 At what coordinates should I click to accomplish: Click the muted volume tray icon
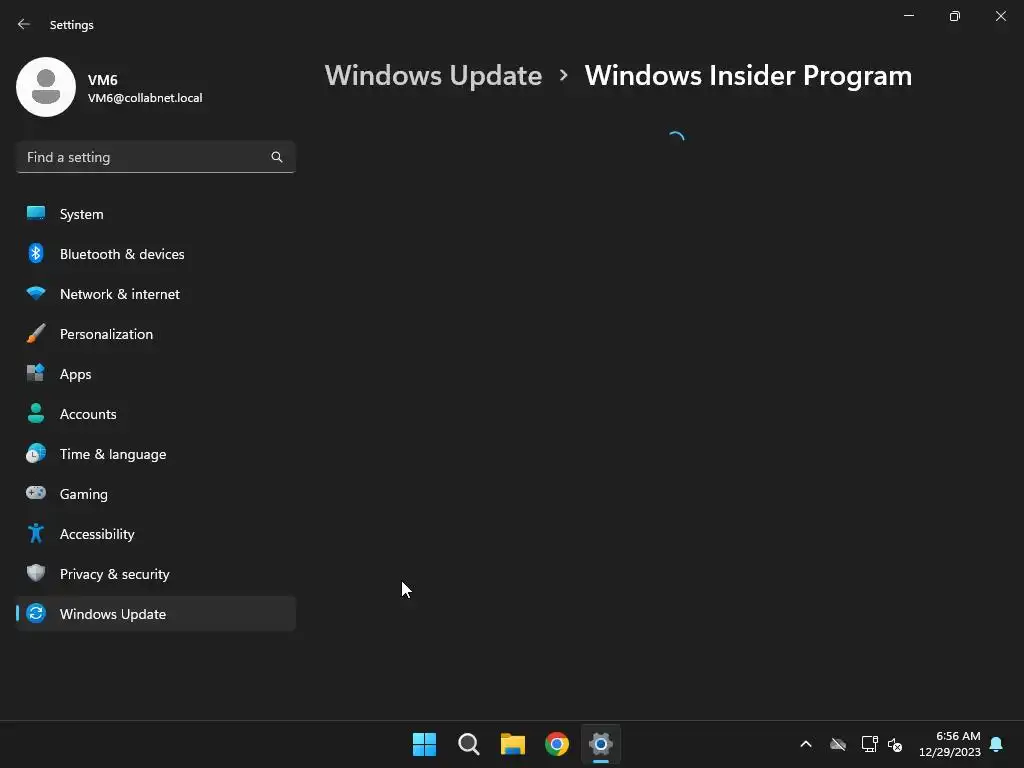(x=895, y=744)
